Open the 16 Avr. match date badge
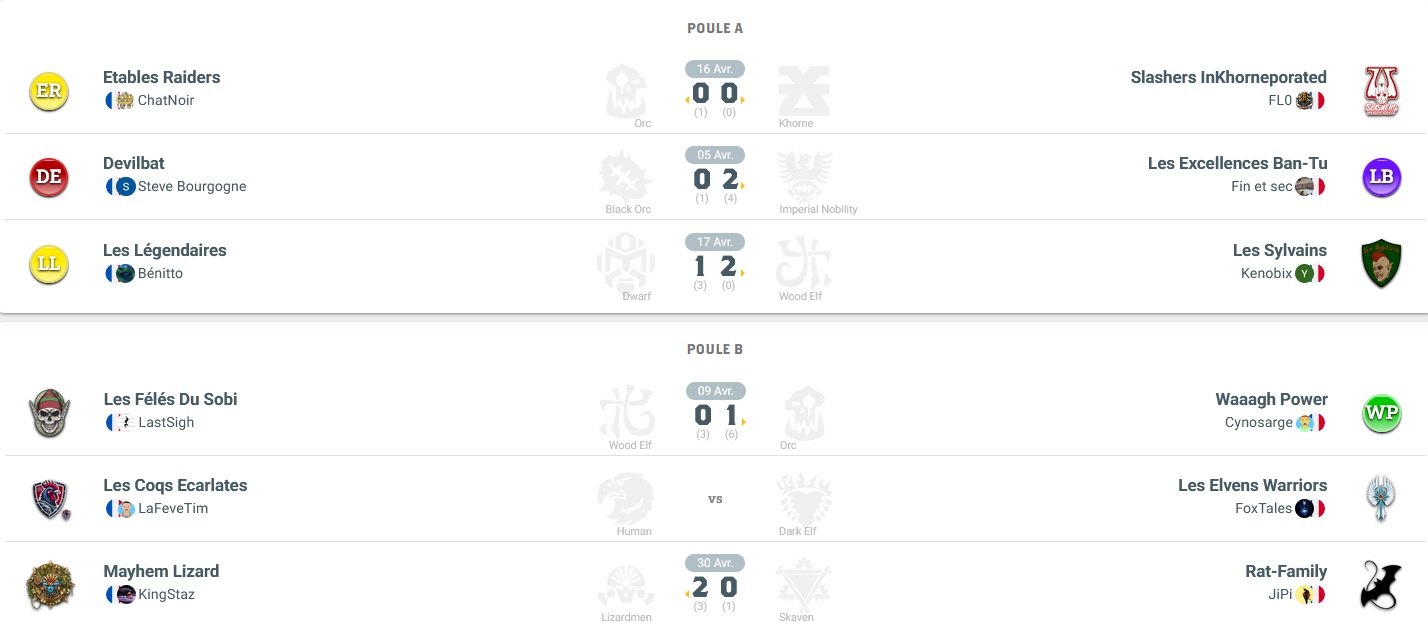Viewport: 1428px width, 631px height. tap(715, 69)
